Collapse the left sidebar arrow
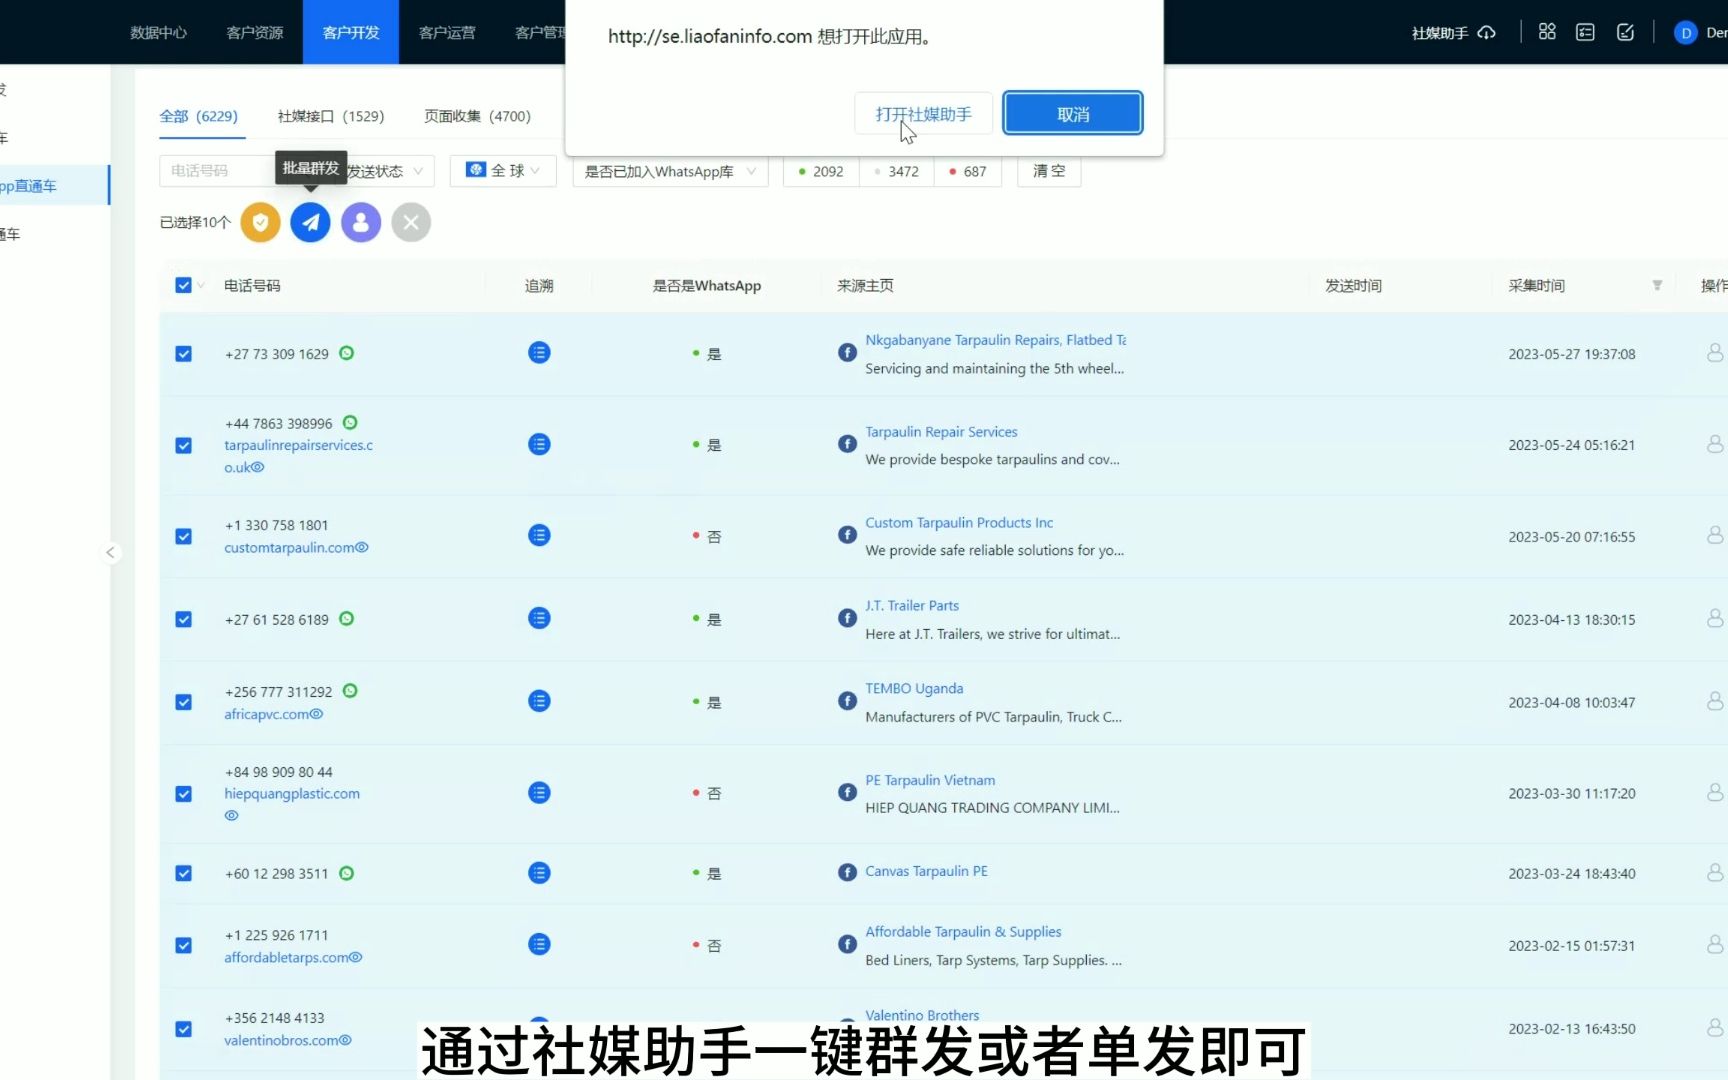The height and width of the screenshot is (1080, 1728). 111,552
